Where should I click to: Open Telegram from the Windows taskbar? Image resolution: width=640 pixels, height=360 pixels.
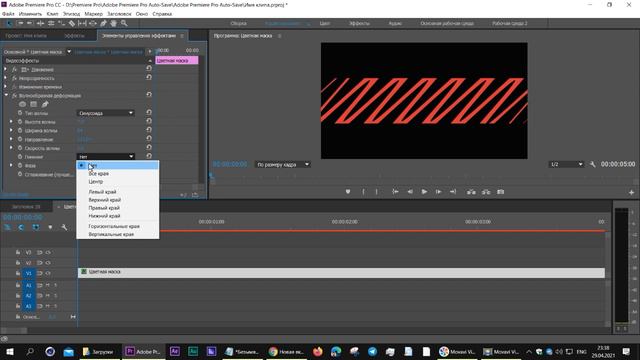coord(372,351)
